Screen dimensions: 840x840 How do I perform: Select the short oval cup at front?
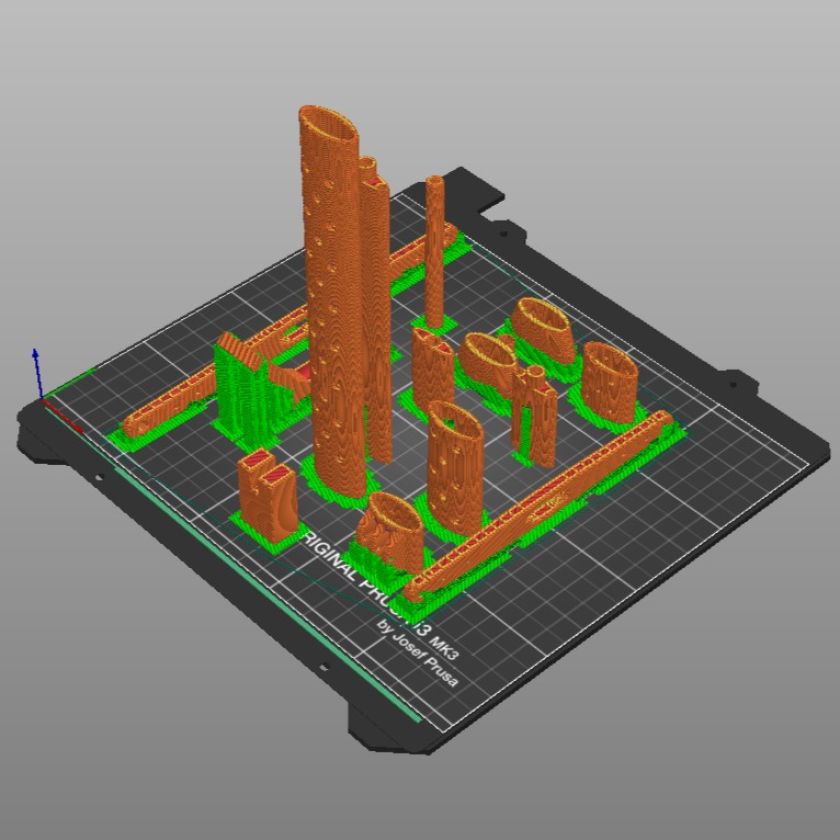(x=393, y=532)
